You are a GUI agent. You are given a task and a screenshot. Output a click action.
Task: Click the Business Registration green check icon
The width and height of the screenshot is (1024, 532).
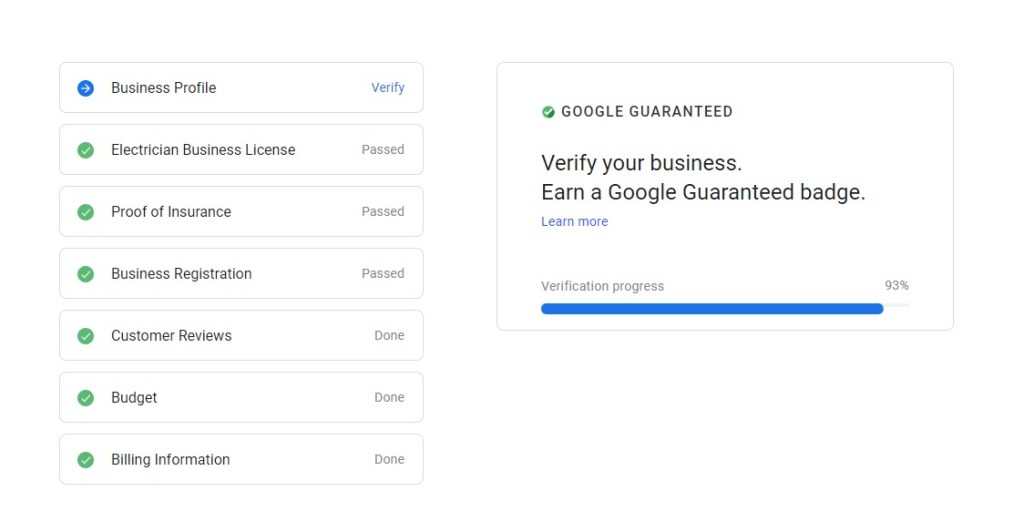pos(86,274)
